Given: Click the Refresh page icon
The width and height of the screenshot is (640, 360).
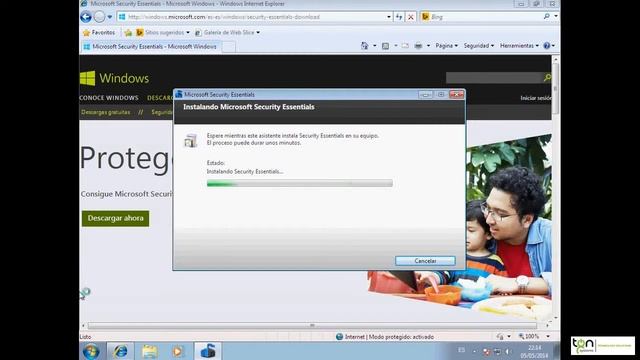Looking at the screenshot, I should click(x=399, y=17).
